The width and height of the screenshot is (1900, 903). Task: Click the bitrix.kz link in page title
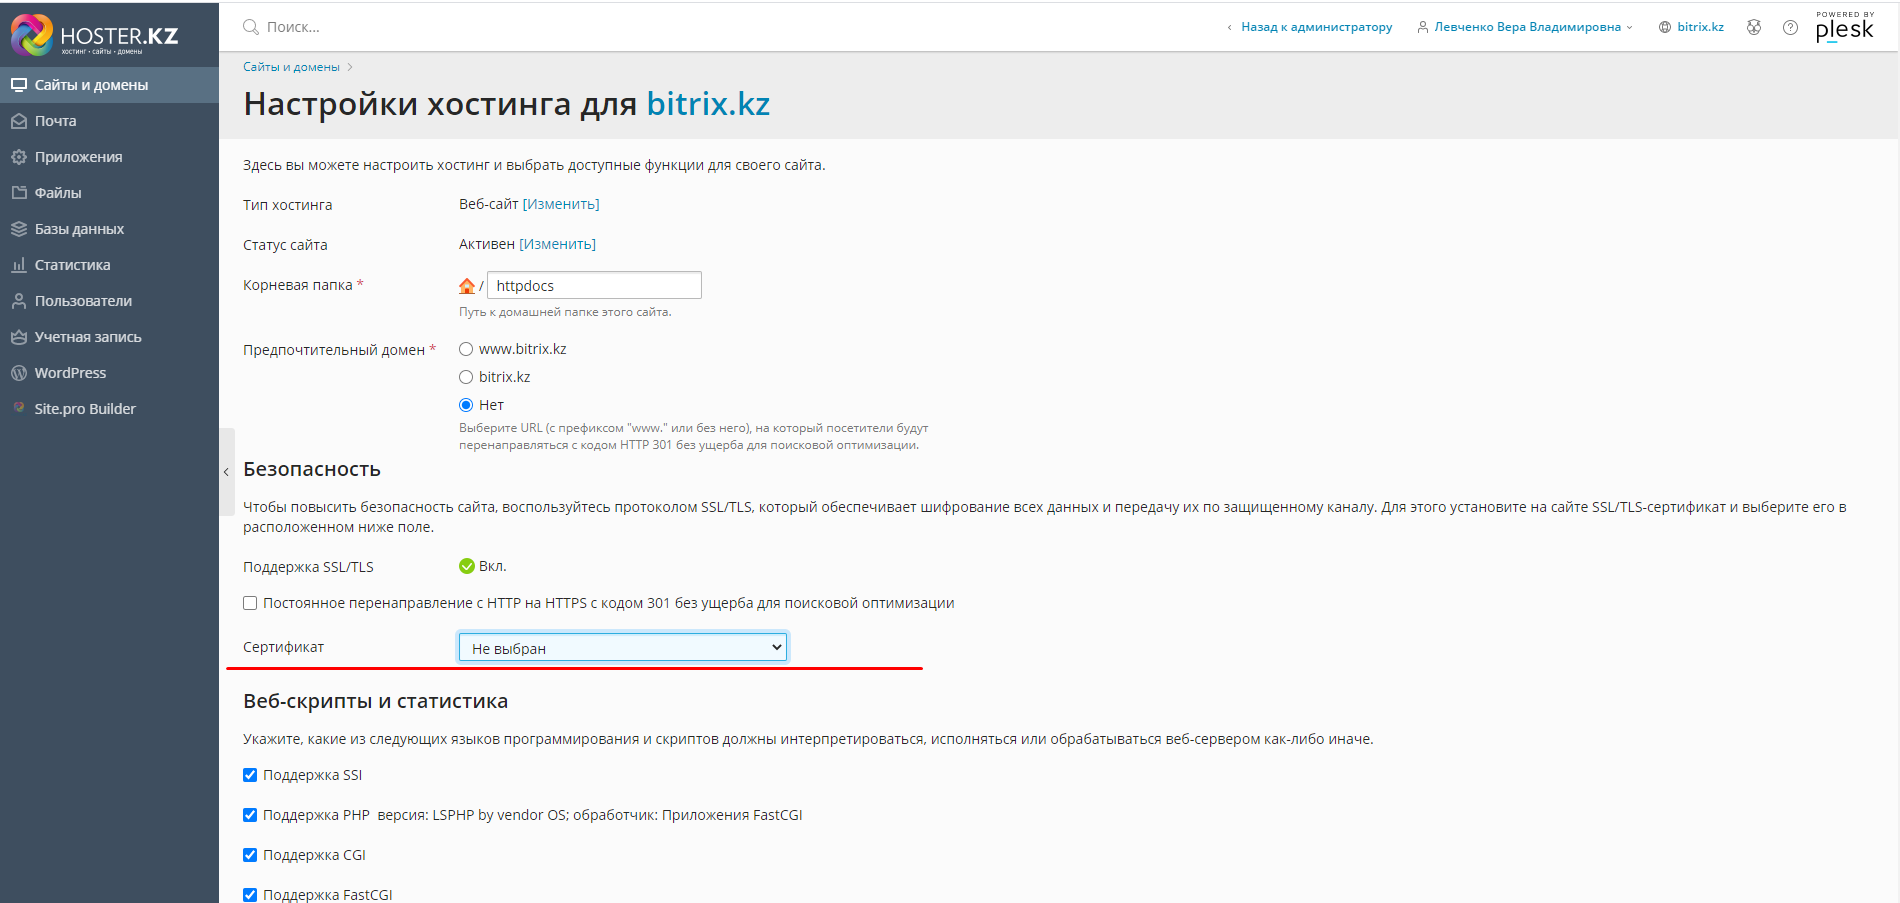(x=708, y=104)
